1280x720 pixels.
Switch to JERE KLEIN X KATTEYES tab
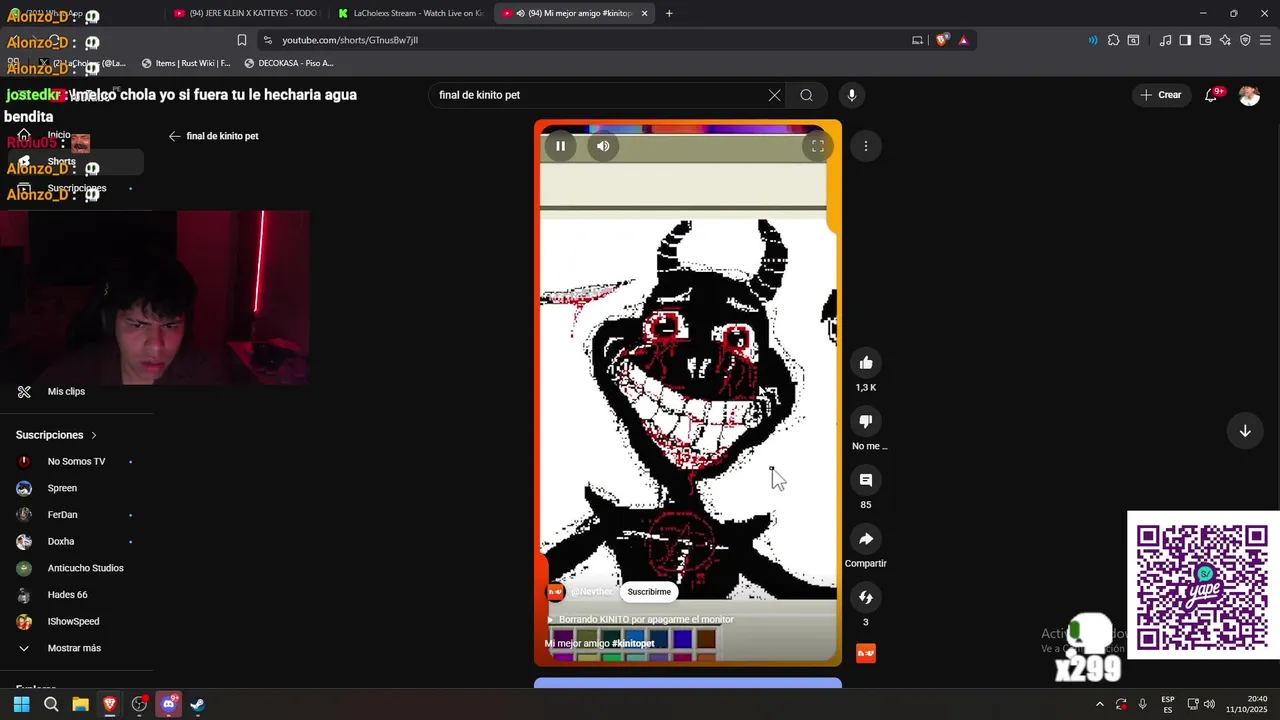246,13
